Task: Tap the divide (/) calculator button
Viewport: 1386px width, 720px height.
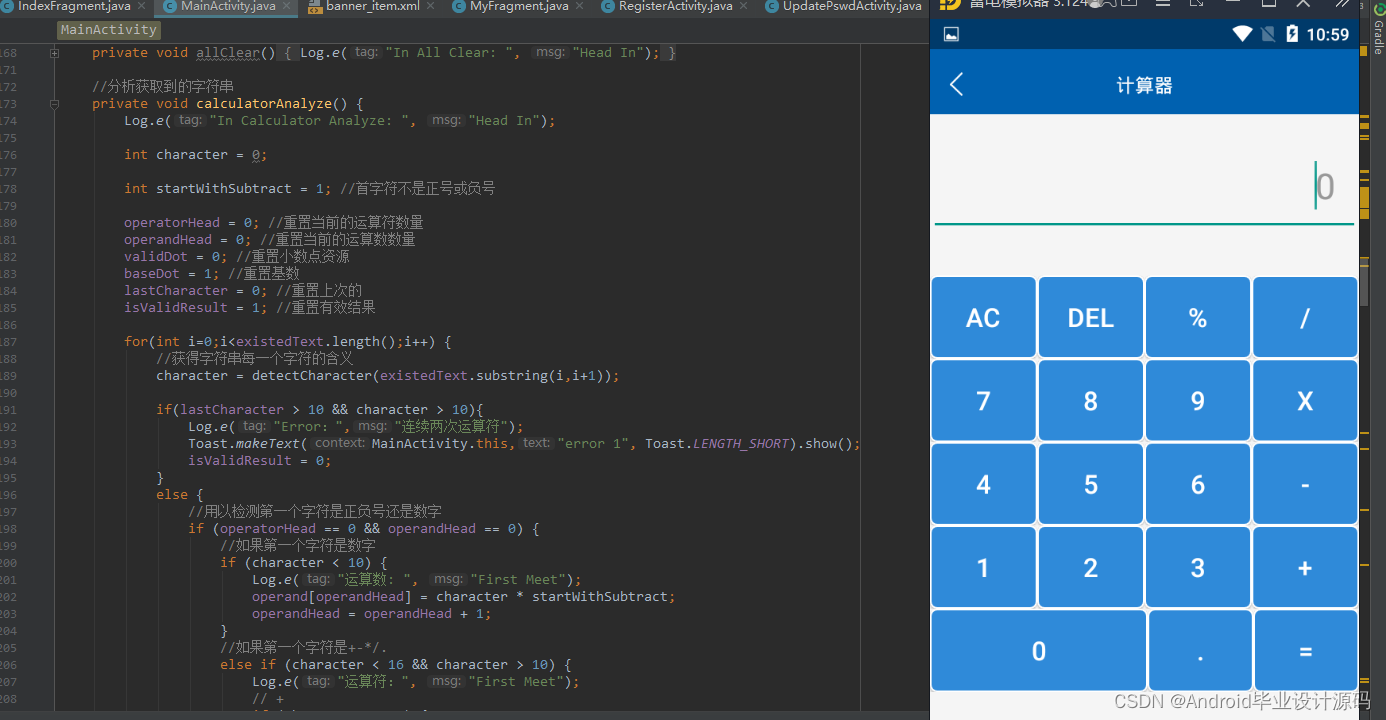Action: 1305,317
